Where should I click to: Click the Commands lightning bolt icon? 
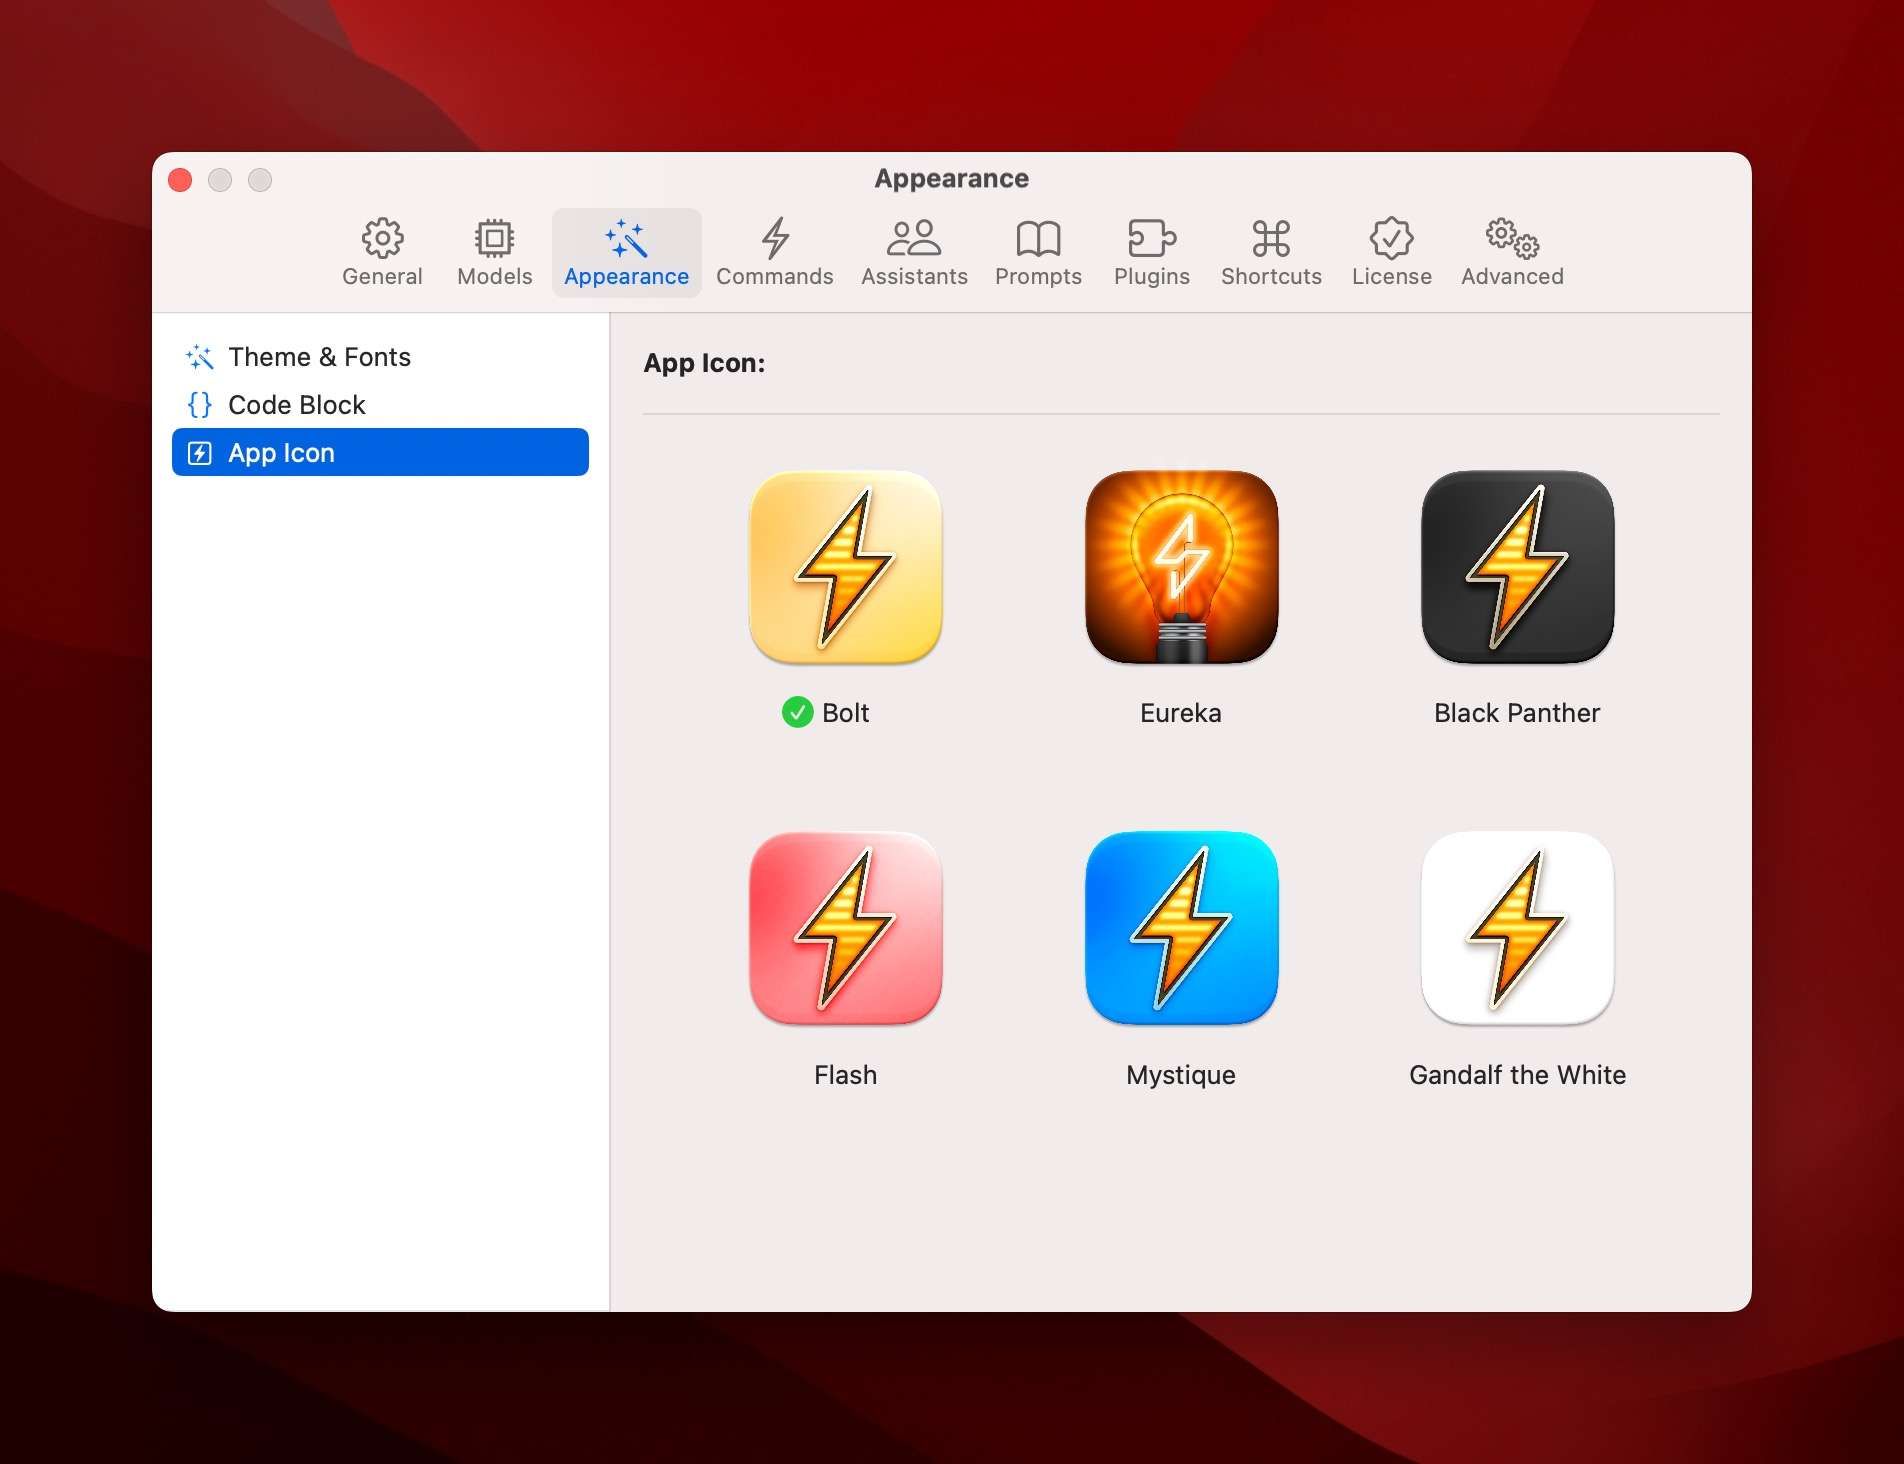[775, 240]
